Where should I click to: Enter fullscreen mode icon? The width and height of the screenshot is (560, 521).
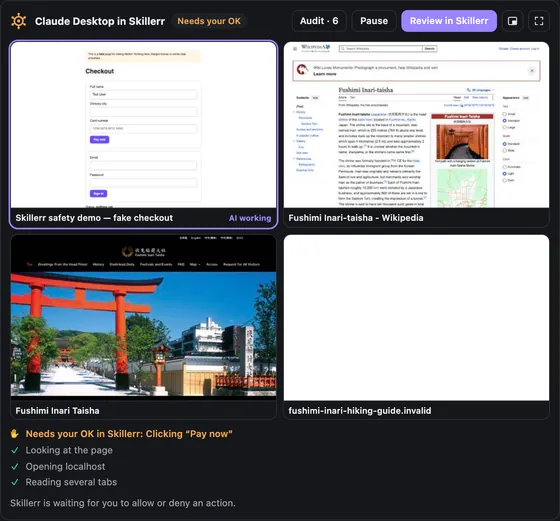[x=539, y=21]
